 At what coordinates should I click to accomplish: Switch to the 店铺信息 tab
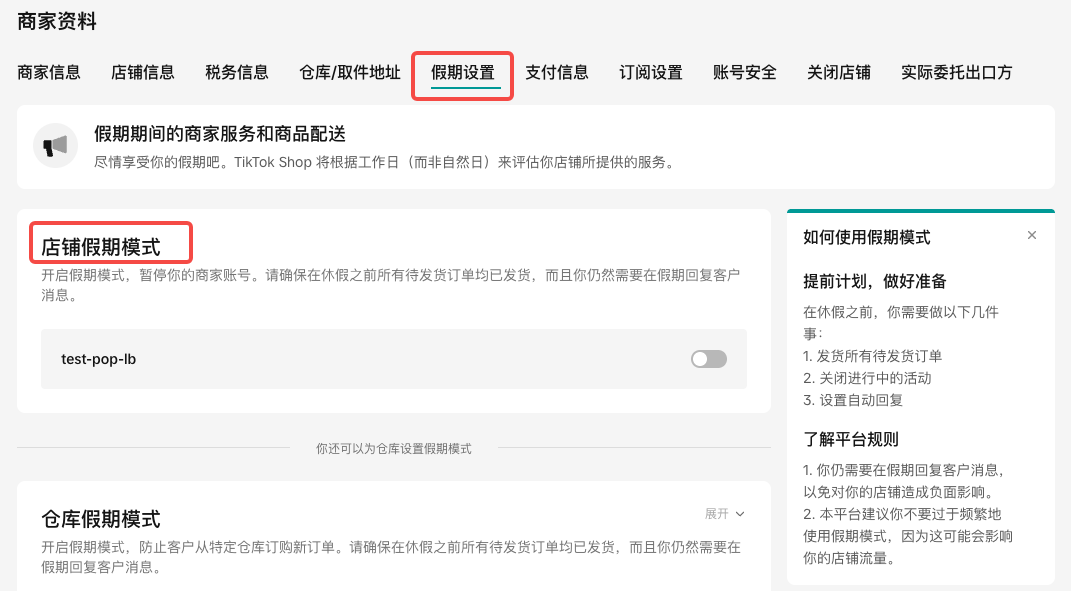point(143,72)
